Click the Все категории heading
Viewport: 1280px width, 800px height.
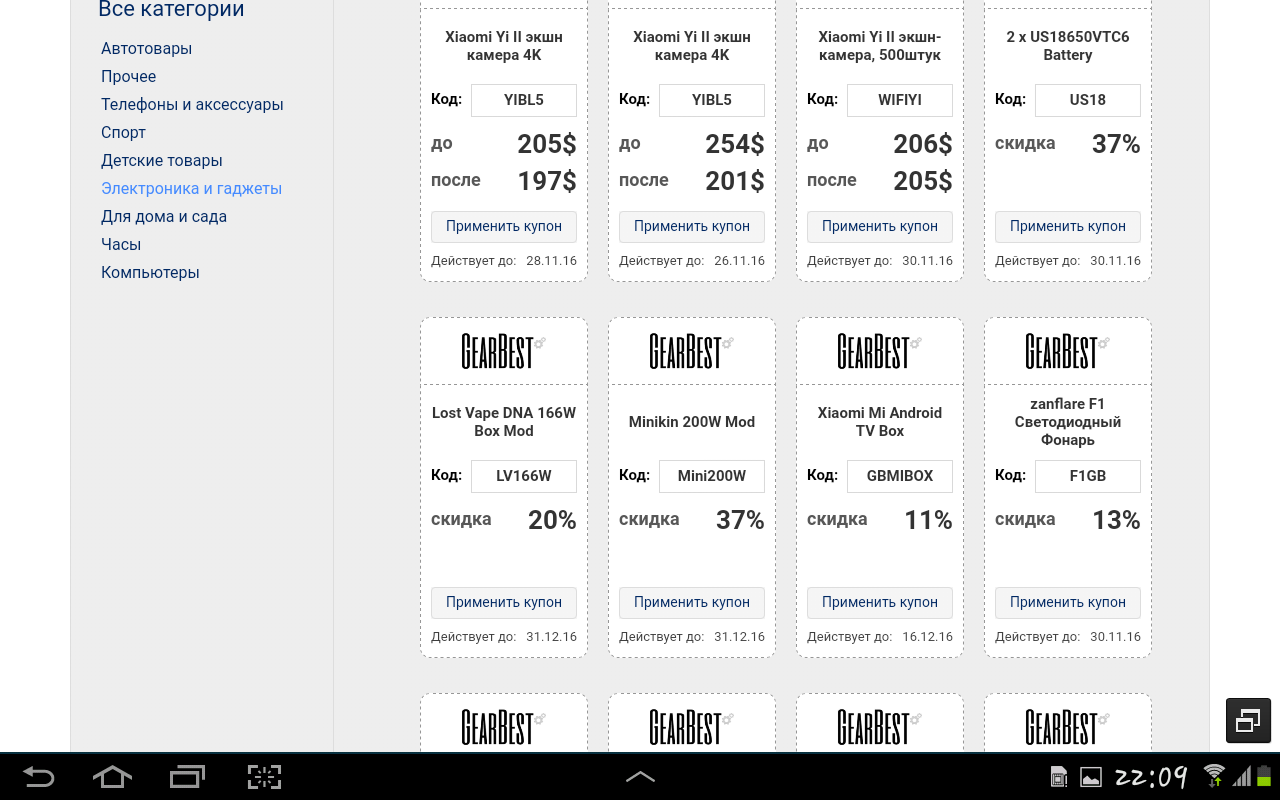171,10
